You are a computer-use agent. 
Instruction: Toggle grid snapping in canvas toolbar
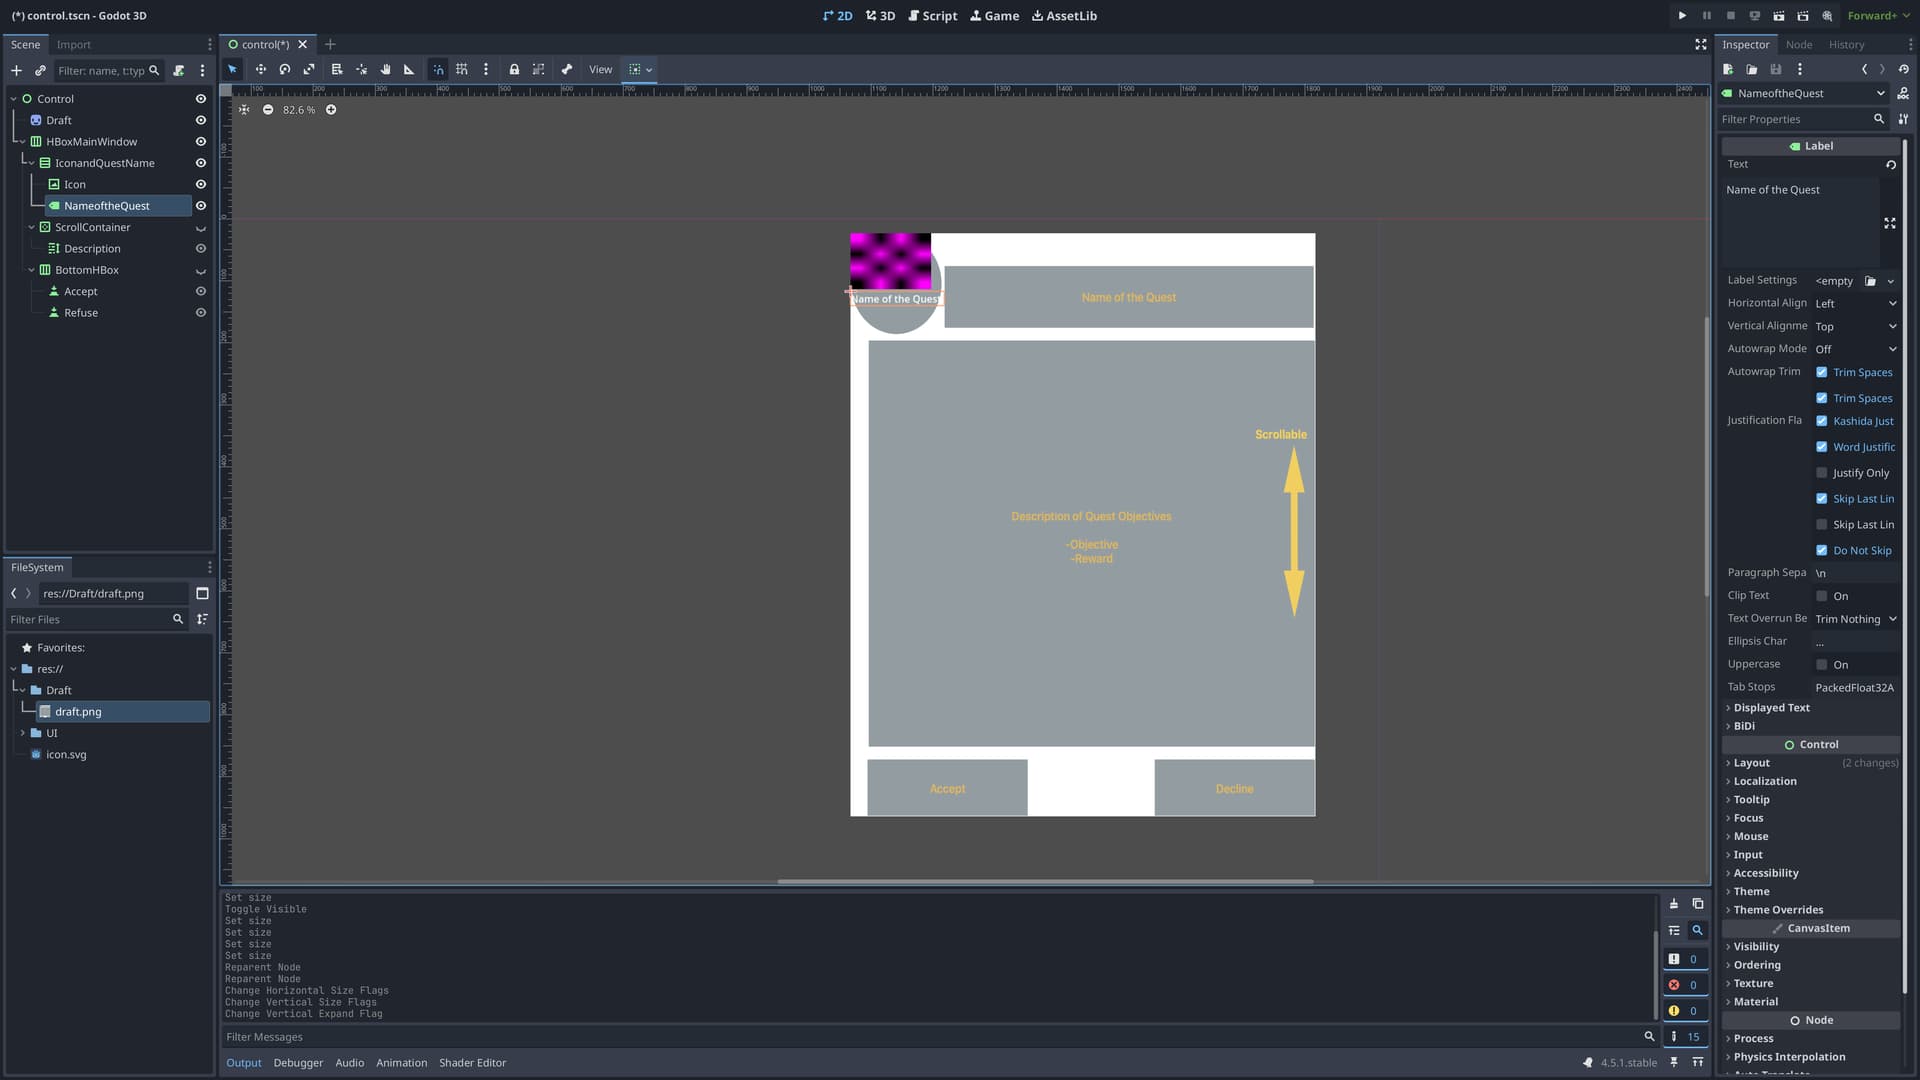462,69
